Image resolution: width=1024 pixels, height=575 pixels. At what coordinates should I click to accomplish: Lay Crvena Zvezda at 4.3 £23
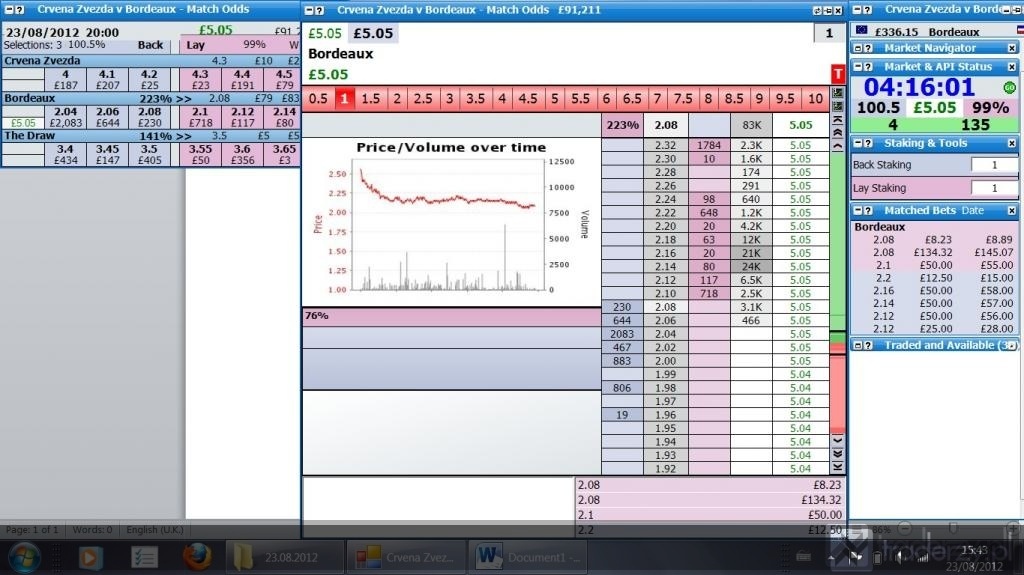(x=200, y=80)
